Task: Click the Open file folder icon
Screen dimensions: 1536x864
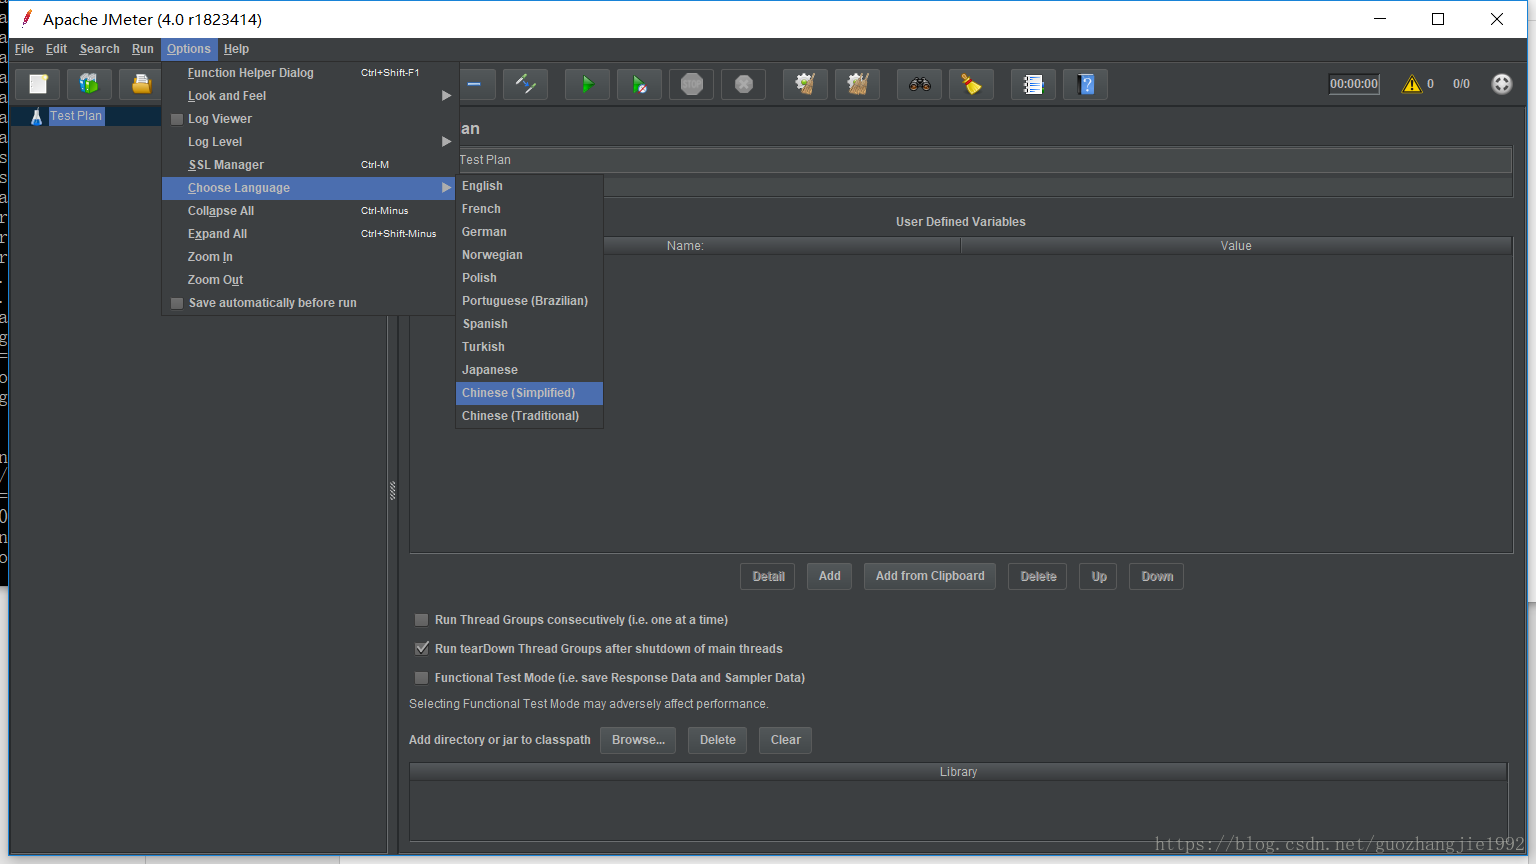Action: [x=141, y=84]
